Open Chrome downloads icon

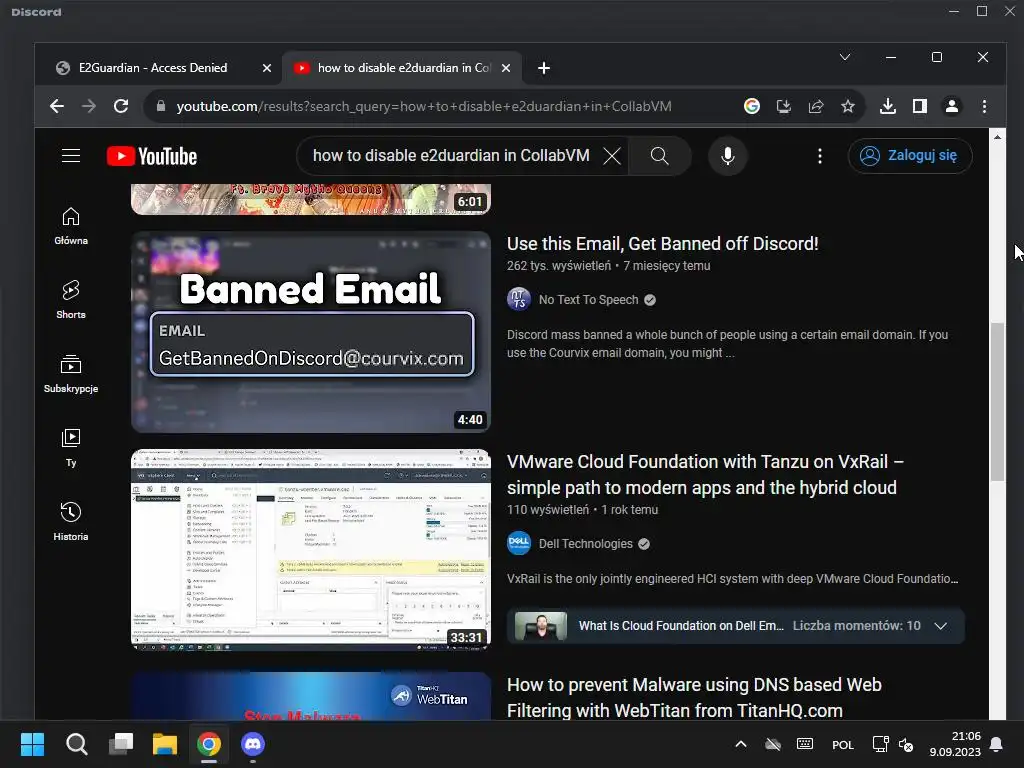888,106
